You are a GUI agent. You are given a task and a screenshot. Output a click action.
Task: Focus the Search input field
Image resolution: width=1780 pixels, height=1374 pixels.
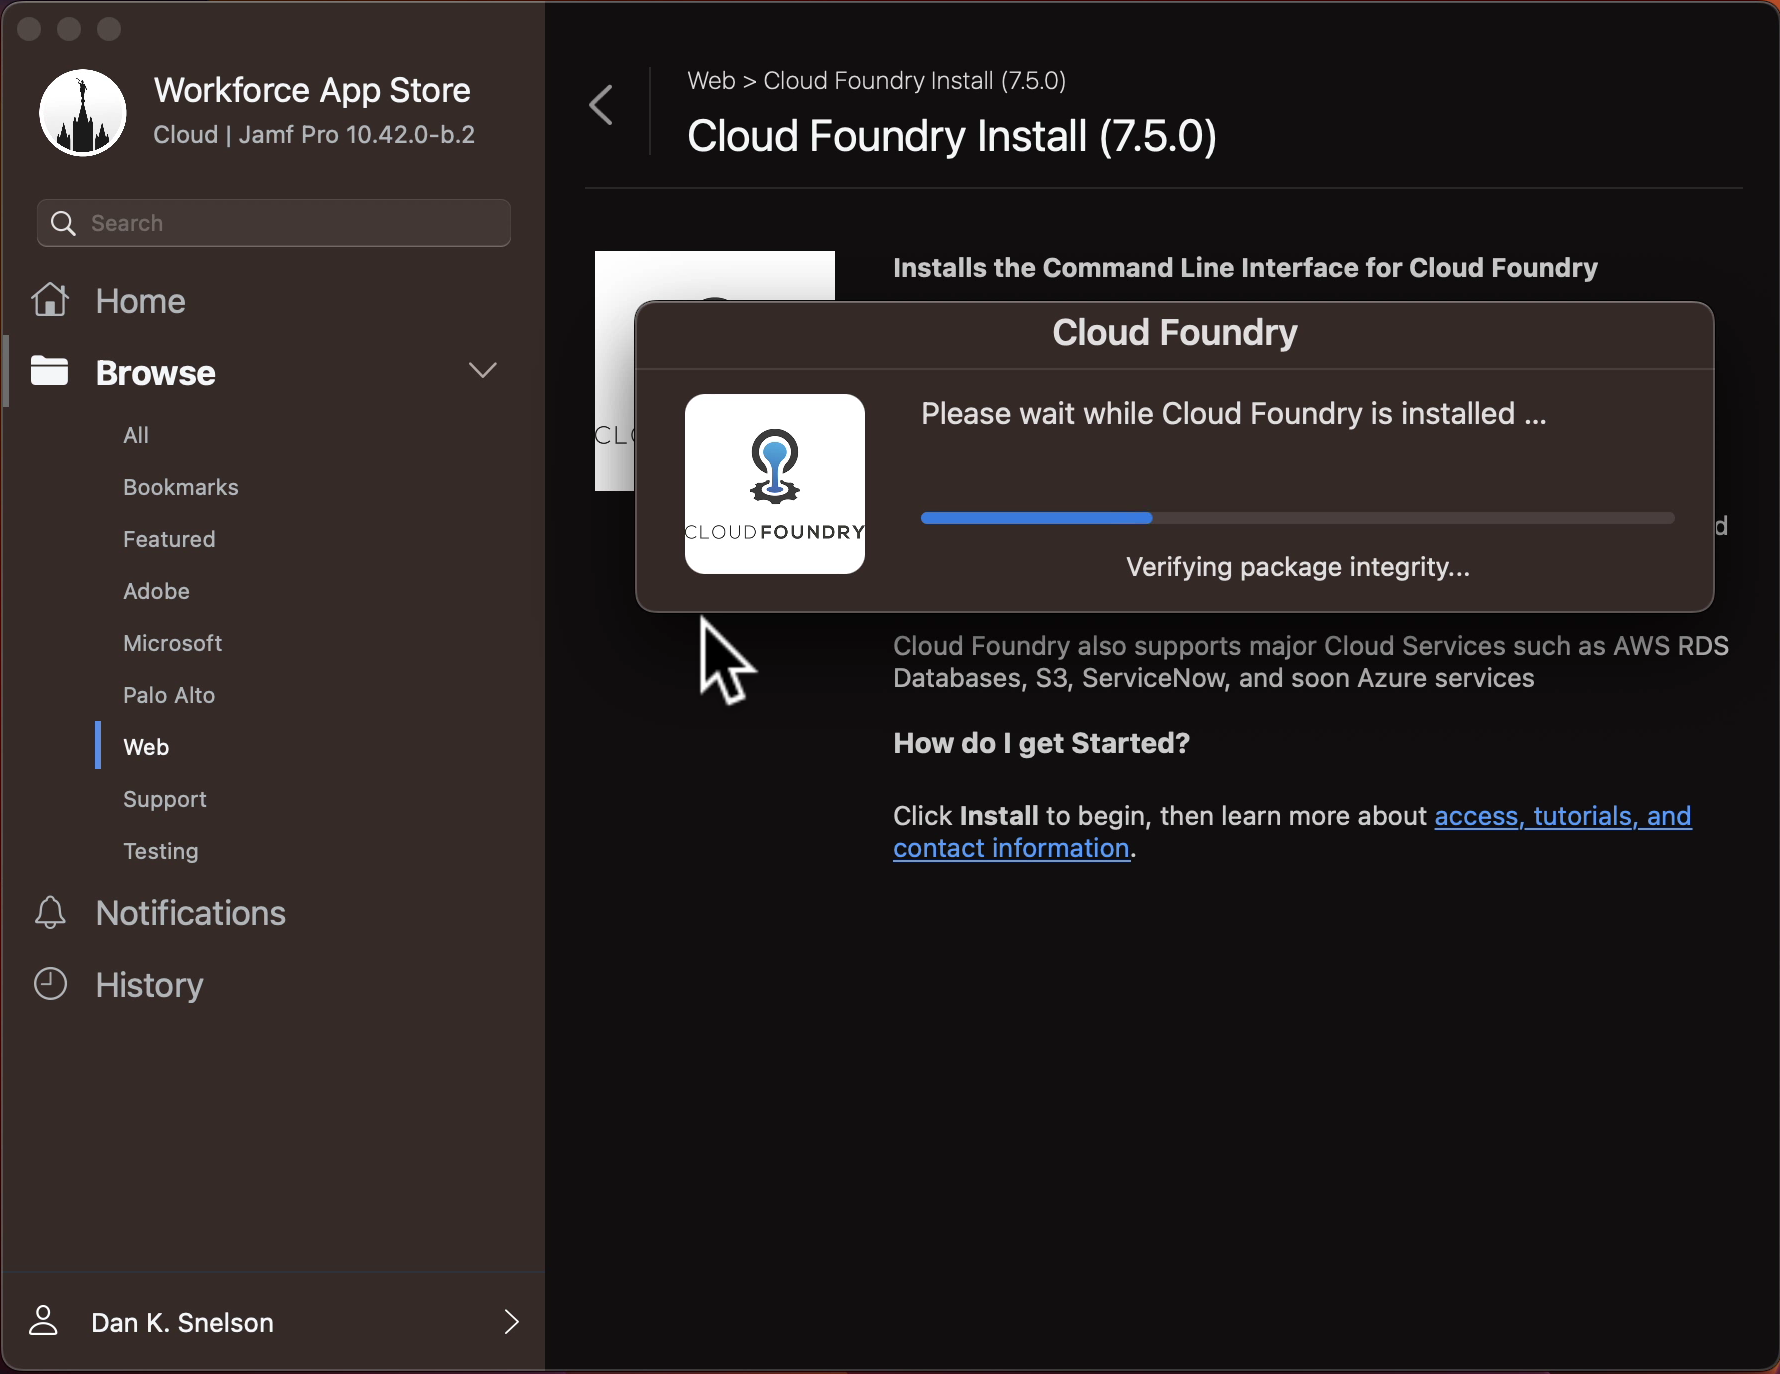[x=274, y=223]
